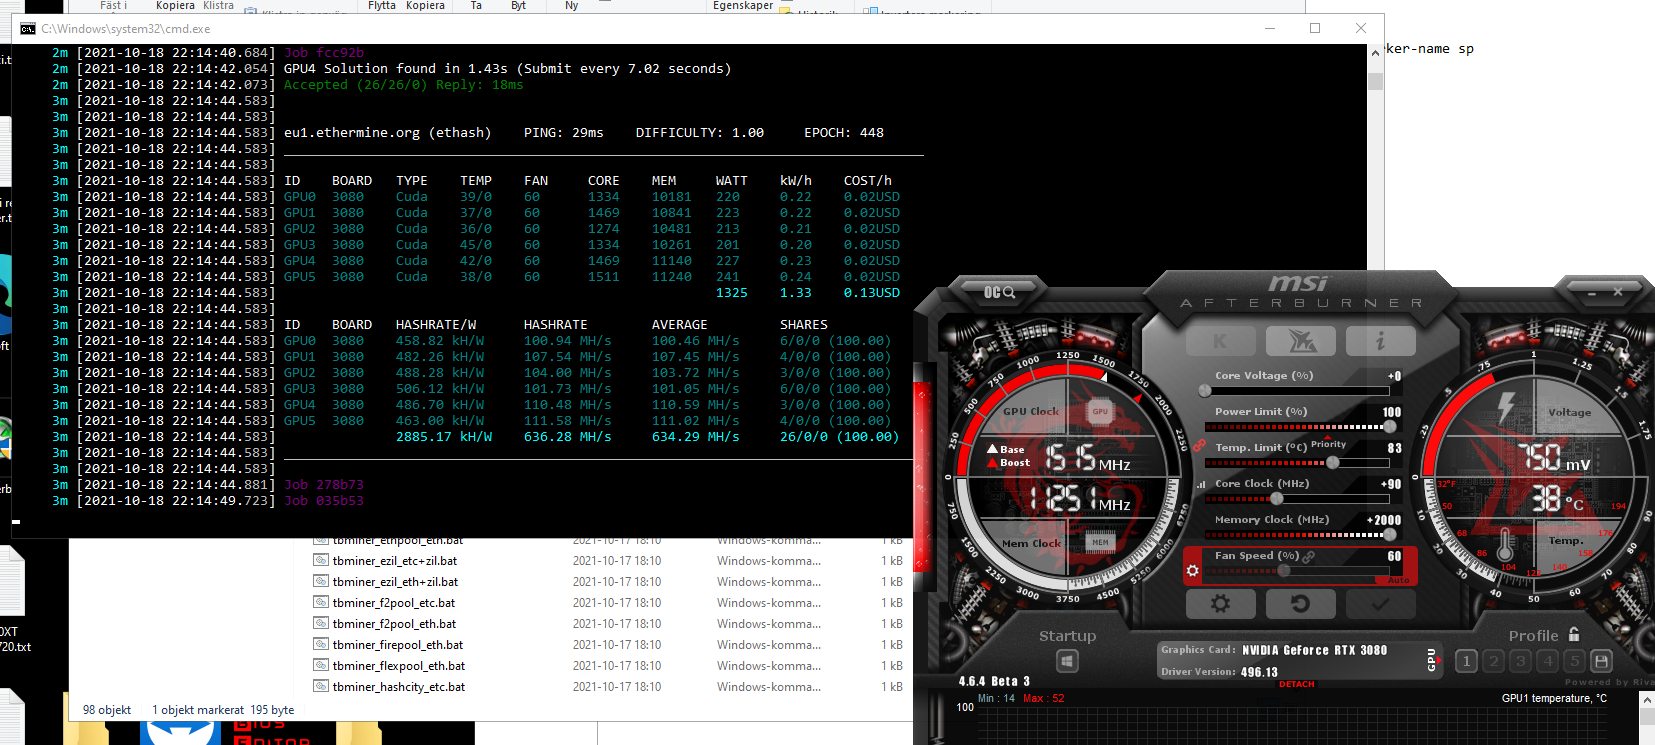Select Afterburner profile slot 4
This screenshot has width=1655, height=745.
pyautogui.click(x=1547, y=661)
